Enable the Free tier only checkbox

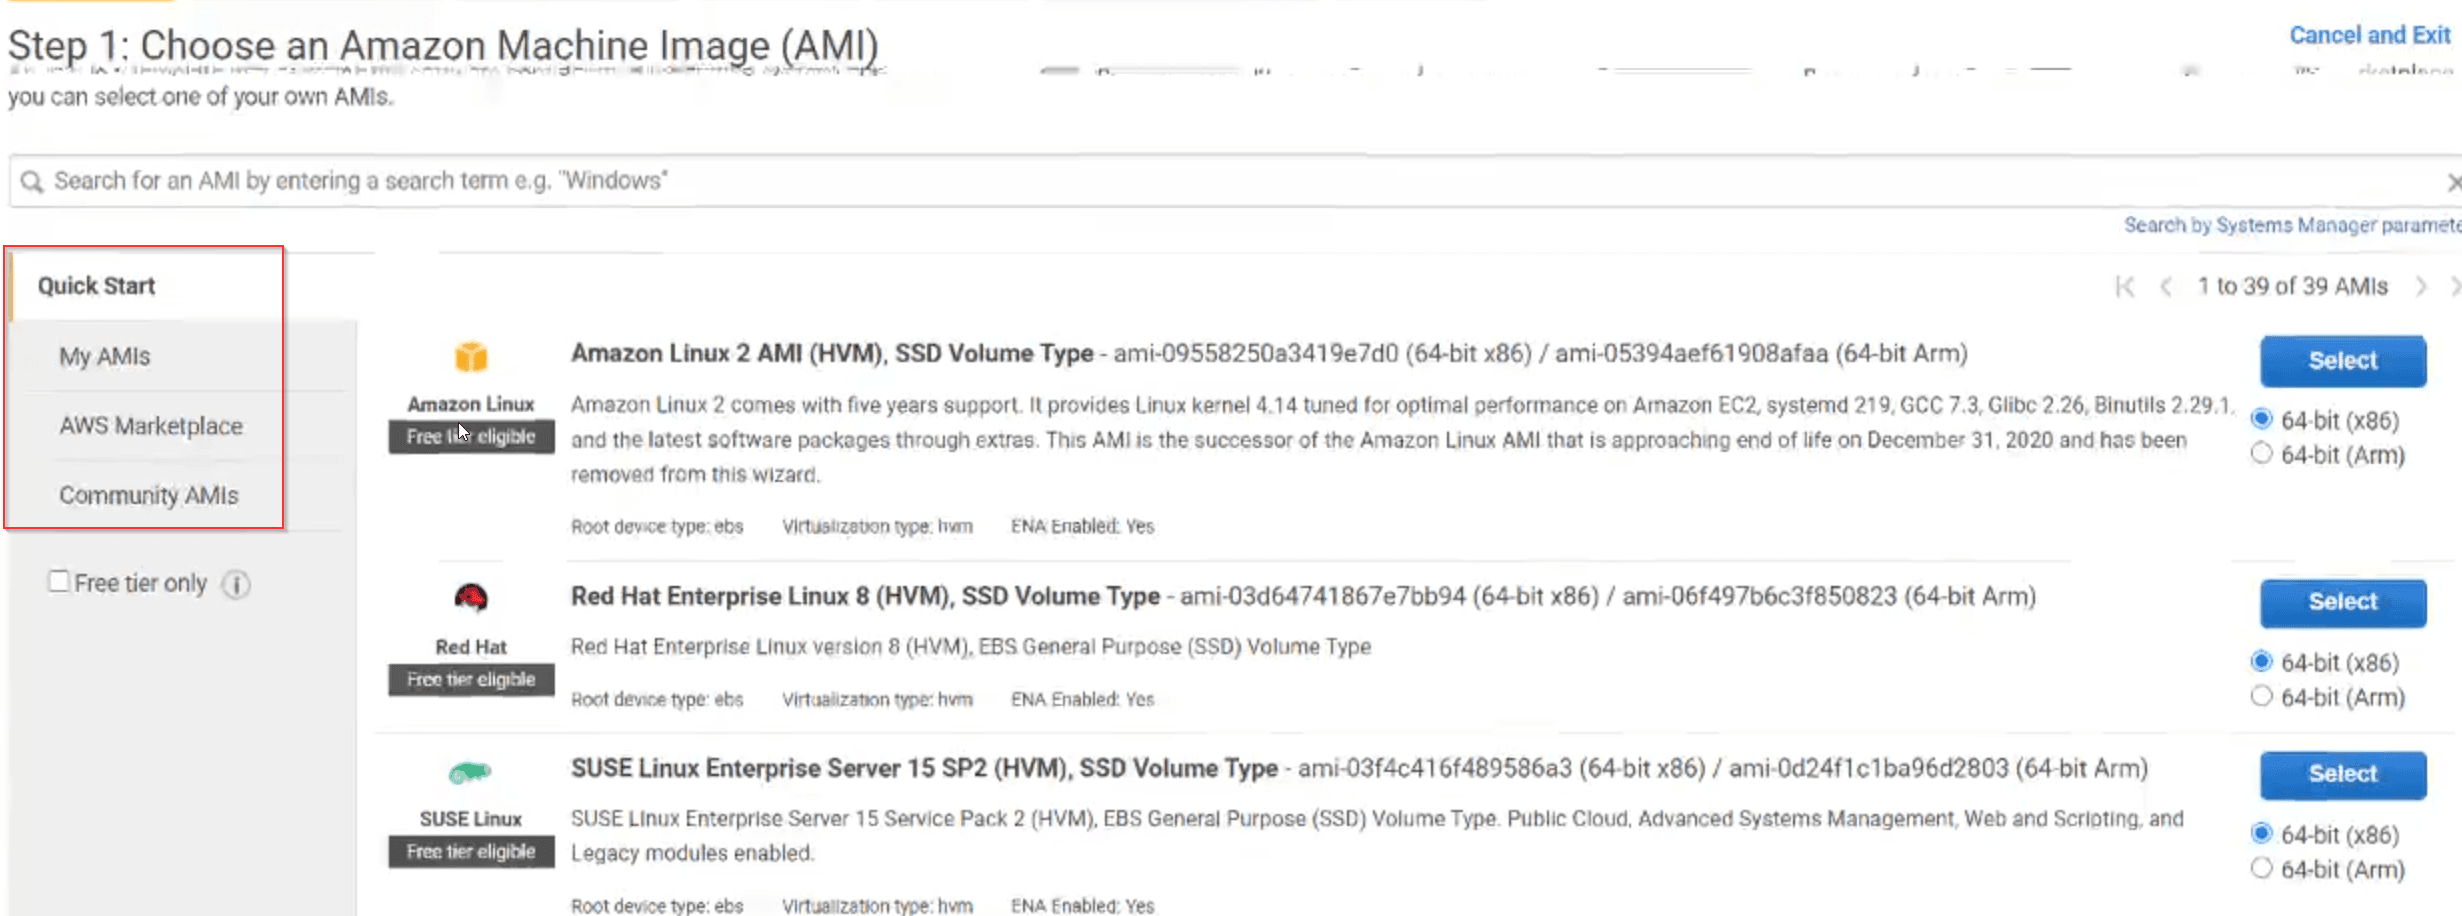click(x=59, y=582)
